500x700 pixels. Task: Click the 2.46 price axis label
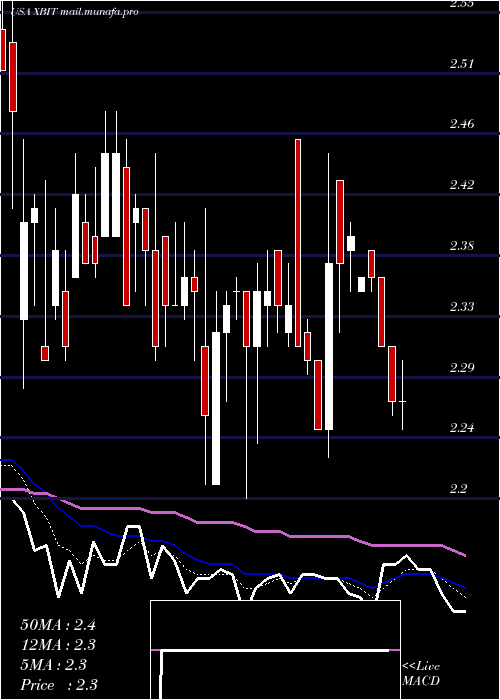click(462, 124)
